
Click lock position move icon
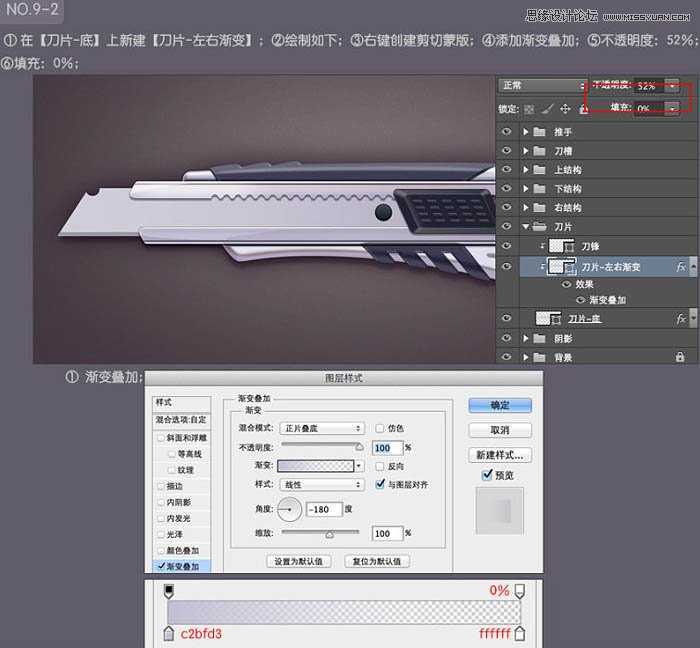click(x=565, y=109)
